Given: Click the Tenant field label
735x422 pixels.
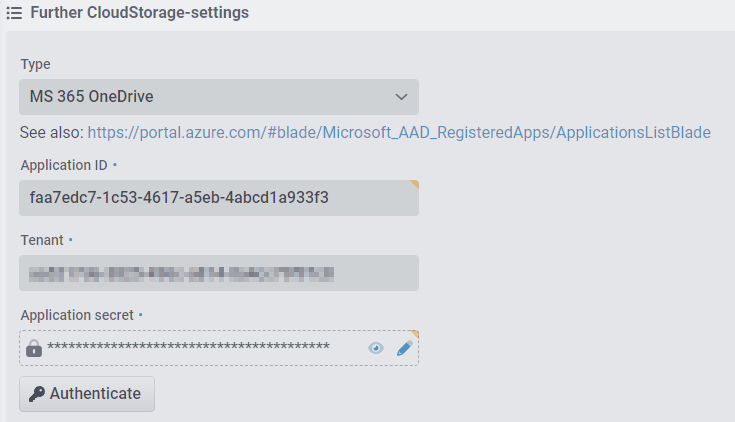Looking at the screenshot, I should [42, 240].
